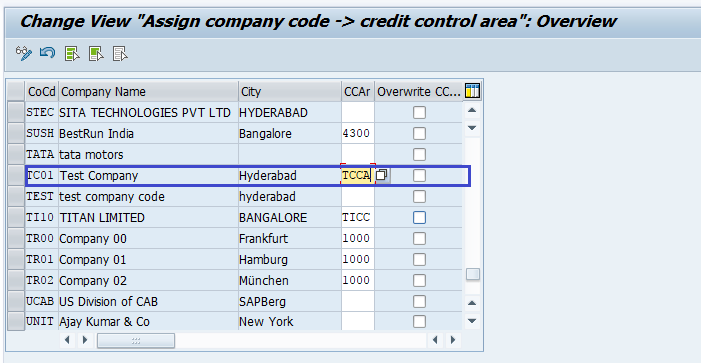The width and height of the screenshot is (701, 363).
Task: Click CCAr field of BestRun India (4300)
Action: 358,134
